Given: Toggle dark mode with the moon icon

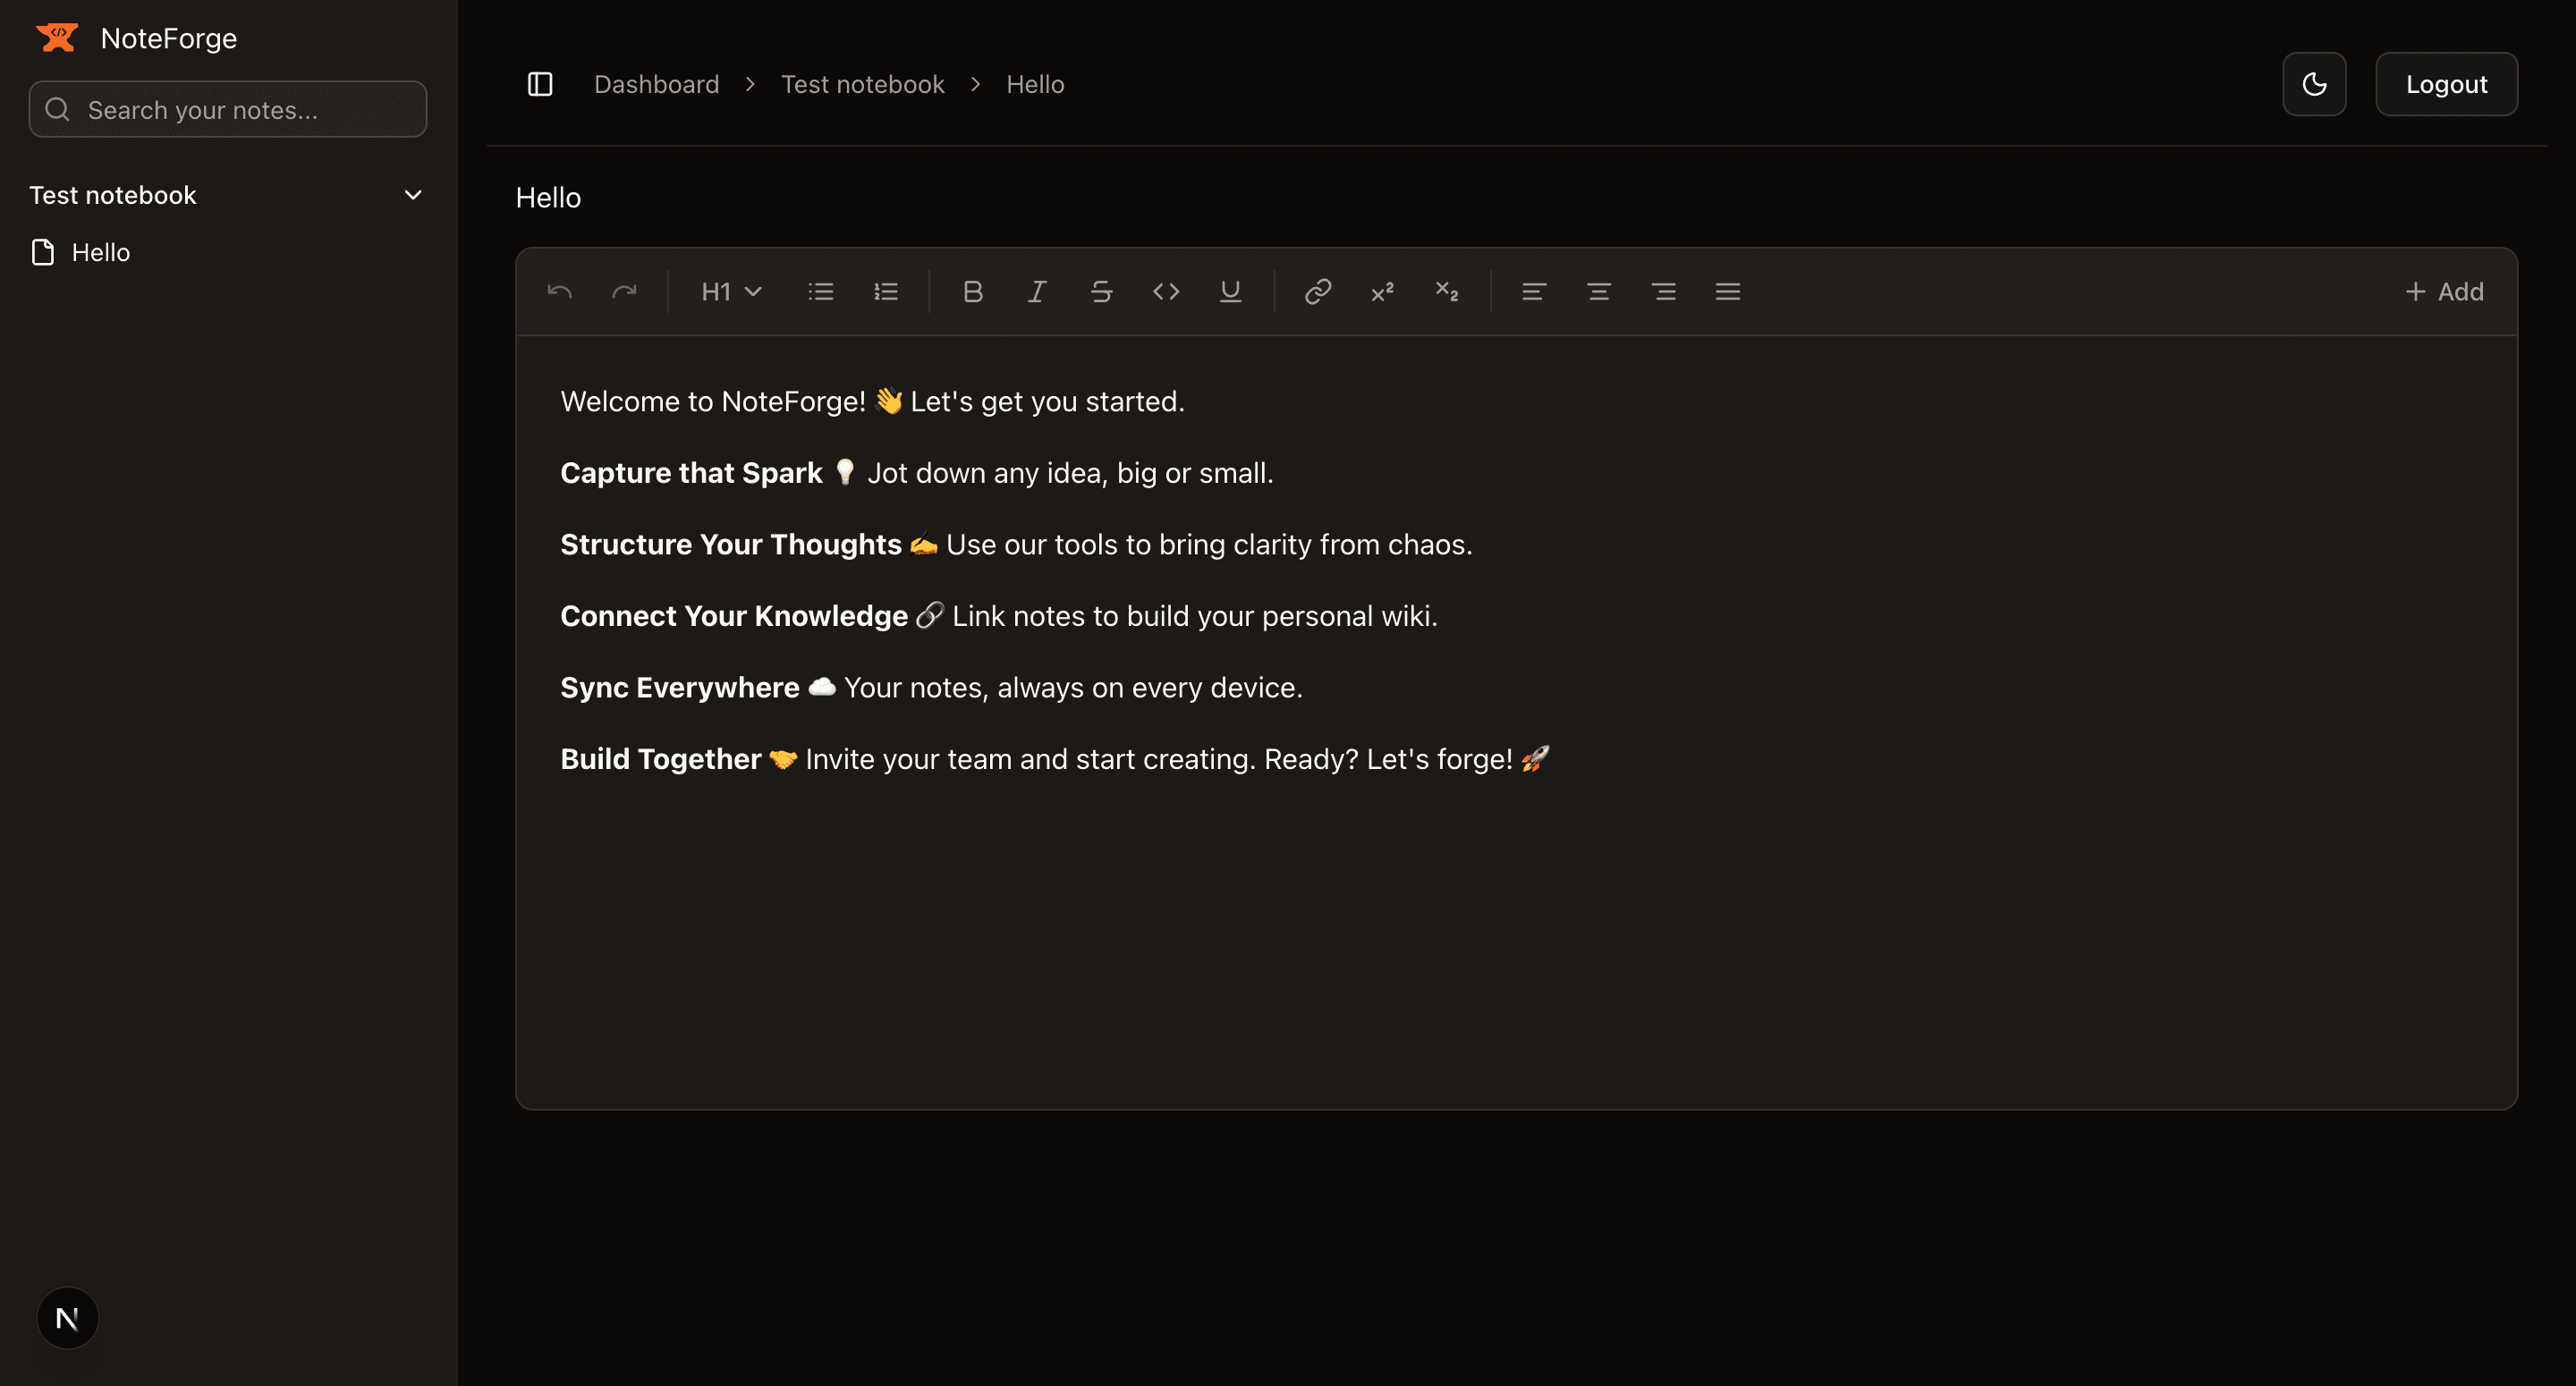Looking at the screenshot, I should [x=2314, y=84].
